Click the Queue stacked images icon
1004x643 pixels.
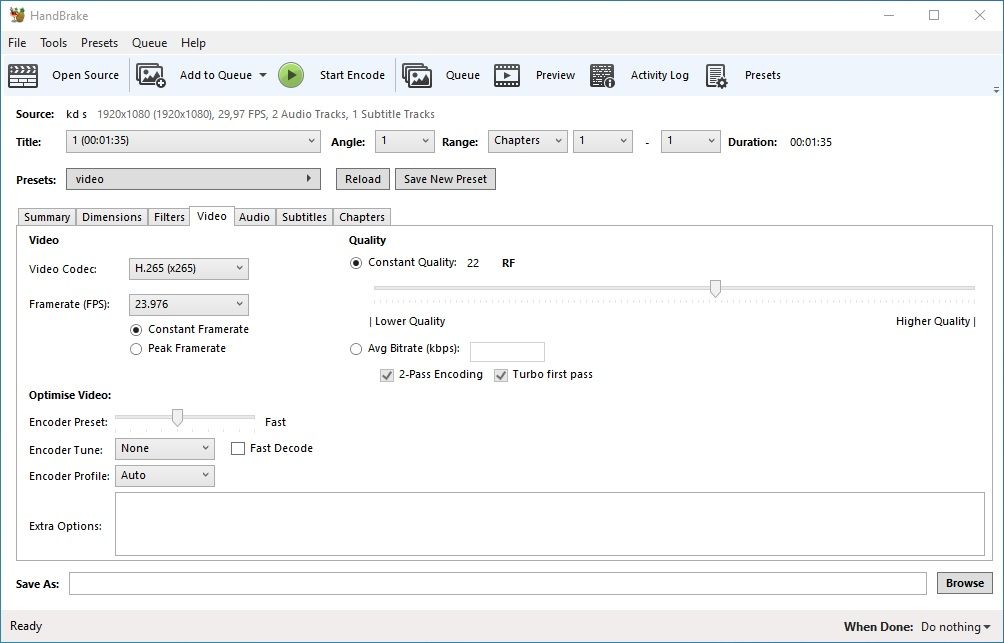click(417, 76)
